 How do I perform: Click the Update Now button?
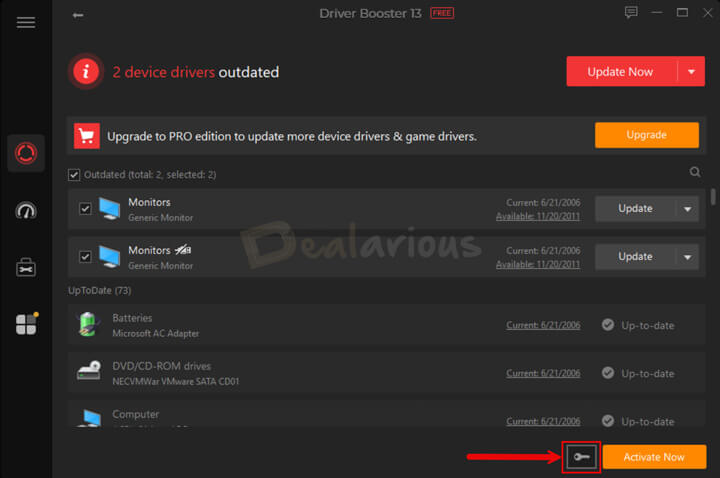pos(622,72)
